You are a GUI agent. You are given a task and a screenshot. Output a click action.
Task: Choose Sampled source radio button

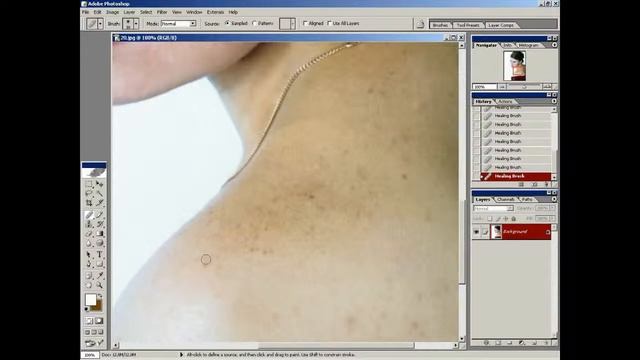[x=227, y=24]
